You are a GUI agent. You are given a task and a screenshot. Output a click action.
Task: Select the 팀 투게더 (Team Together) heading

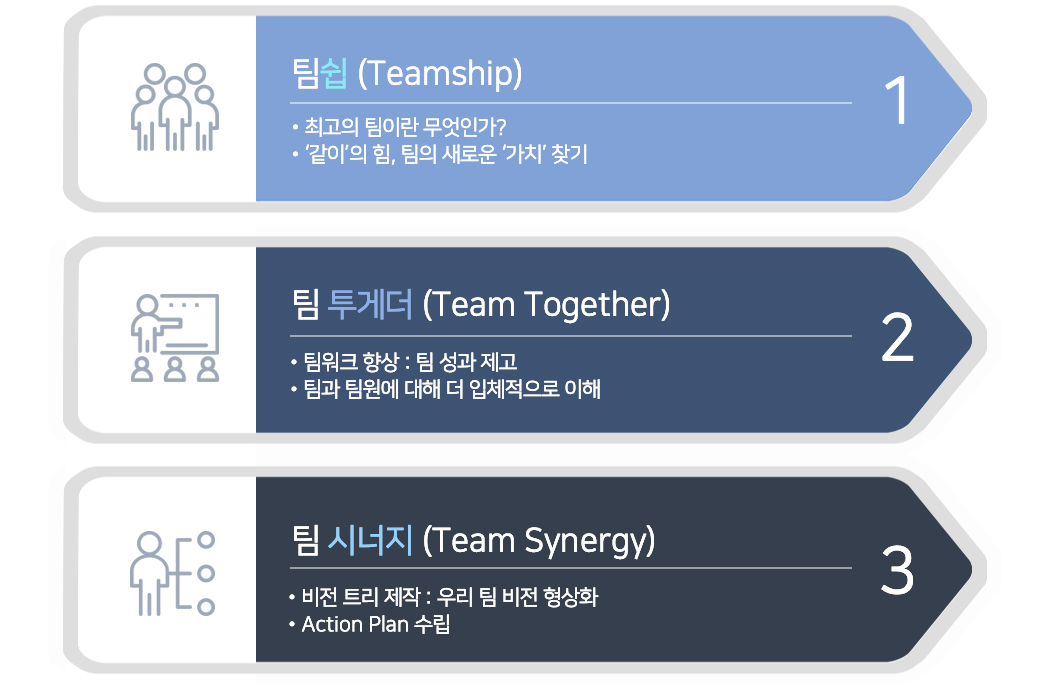point(481,305)
